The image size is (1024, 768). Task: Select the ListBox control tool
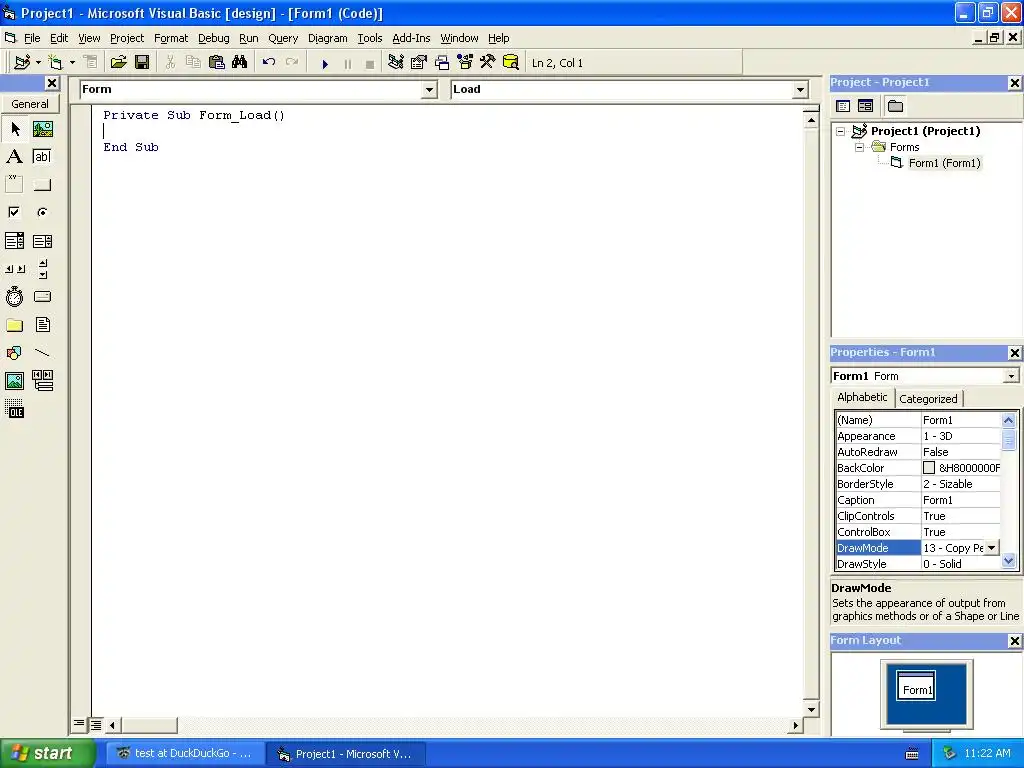point(42,241)
